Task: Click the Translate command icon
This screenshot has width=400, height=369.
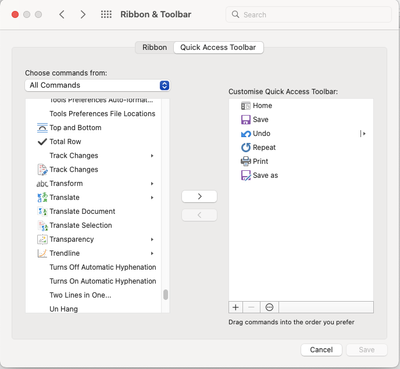Action: coord(42,198)
